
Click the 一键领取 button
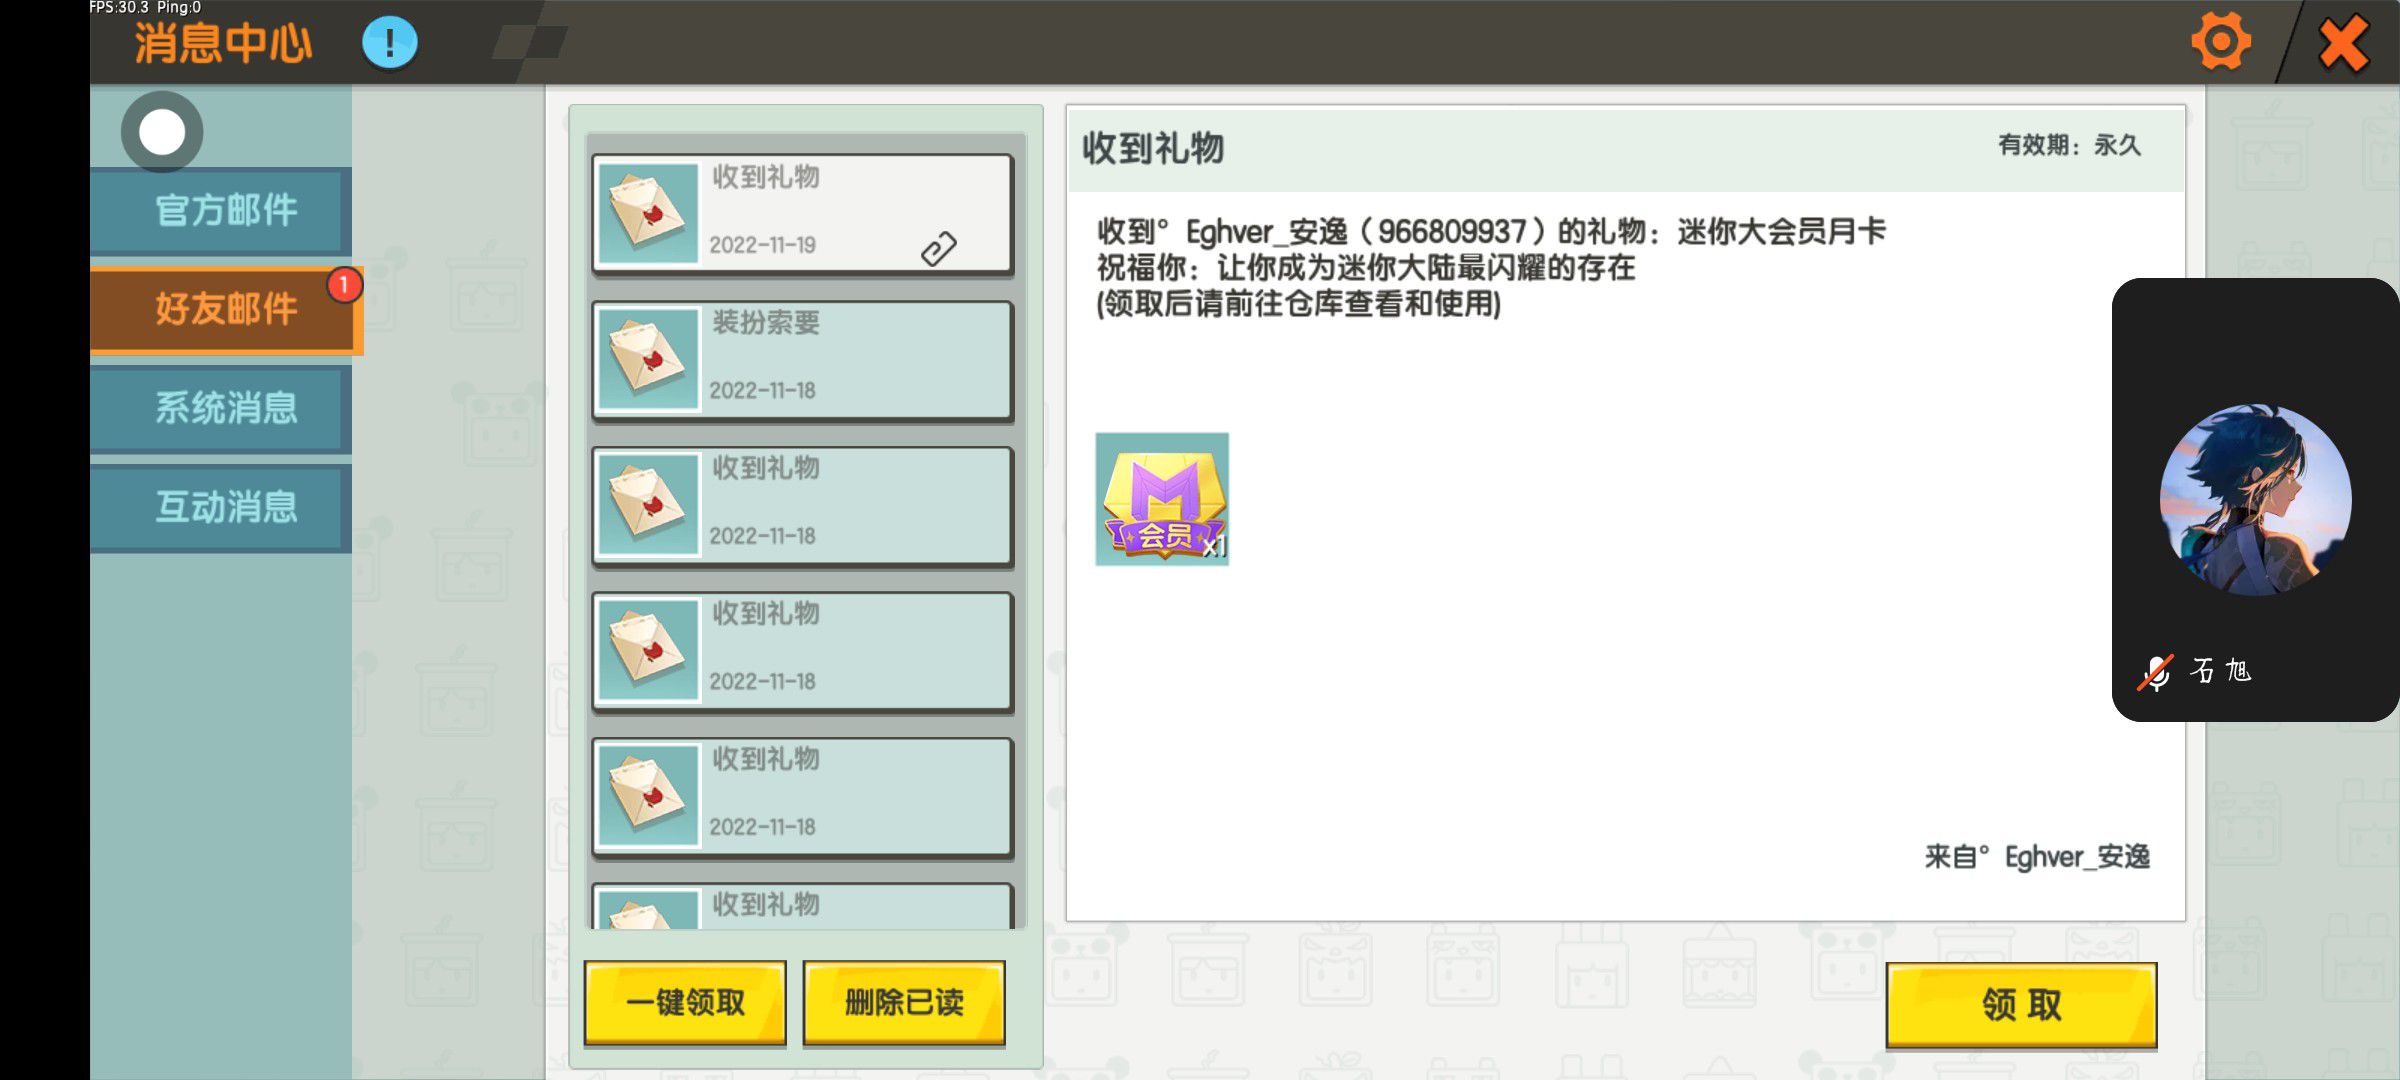(x=685, y=1003)
